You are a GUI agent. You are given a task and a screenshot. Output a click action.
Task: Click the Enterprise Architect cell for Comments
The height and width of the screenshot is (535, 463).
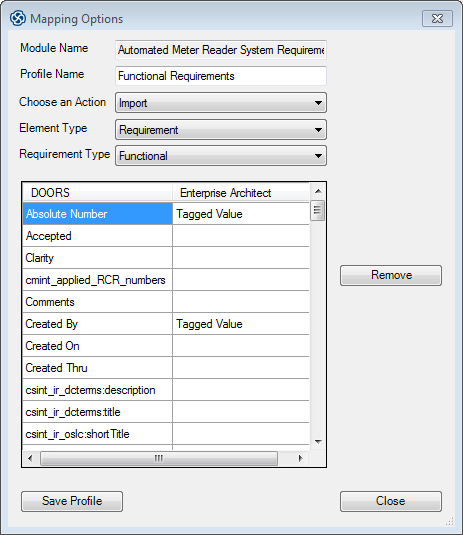tap(241, 302)
